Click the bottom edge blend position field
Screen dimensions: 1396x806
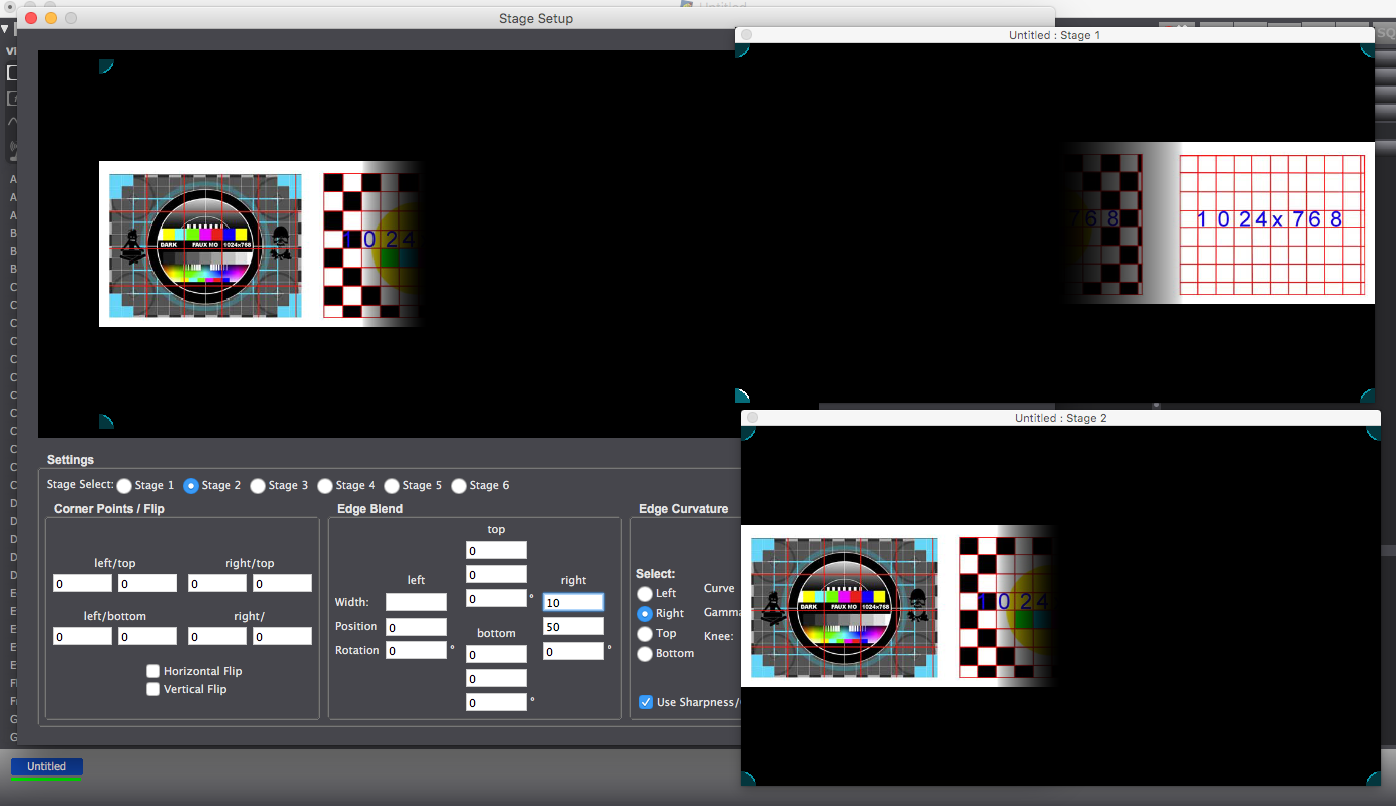click(x=496, y=678)
